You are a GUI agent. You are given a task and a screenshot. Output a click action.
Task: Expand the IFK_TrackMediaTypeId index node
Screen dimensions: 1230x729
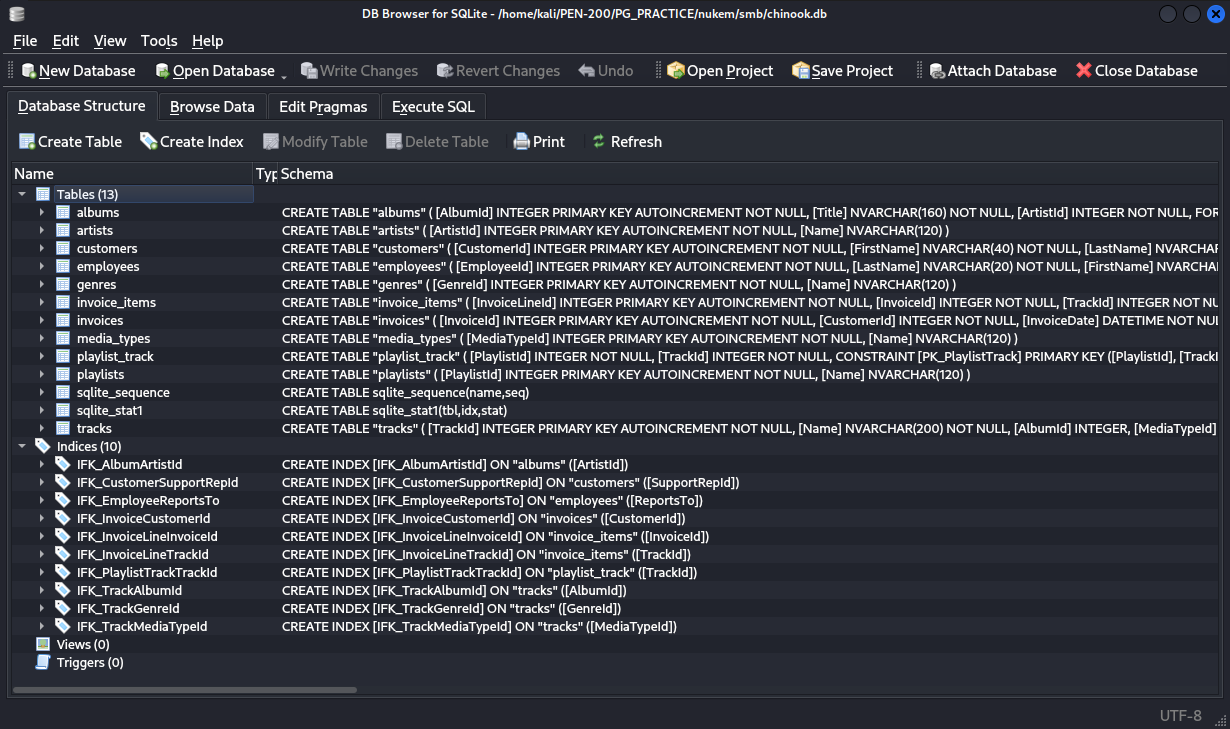[42, 626]
